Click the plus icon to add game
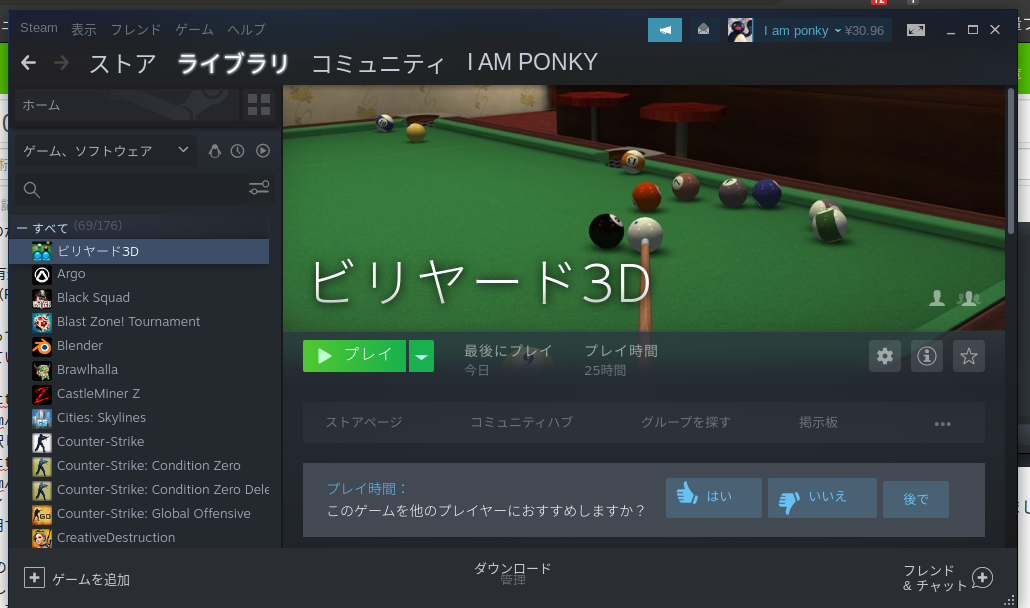Viewport: 1030px width, 608px height. 34,578
